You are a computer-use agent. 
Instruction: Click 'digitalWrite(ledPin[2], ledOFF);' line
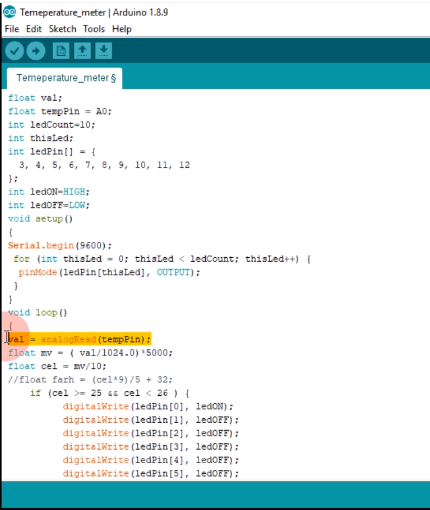[x=151, y=433]
